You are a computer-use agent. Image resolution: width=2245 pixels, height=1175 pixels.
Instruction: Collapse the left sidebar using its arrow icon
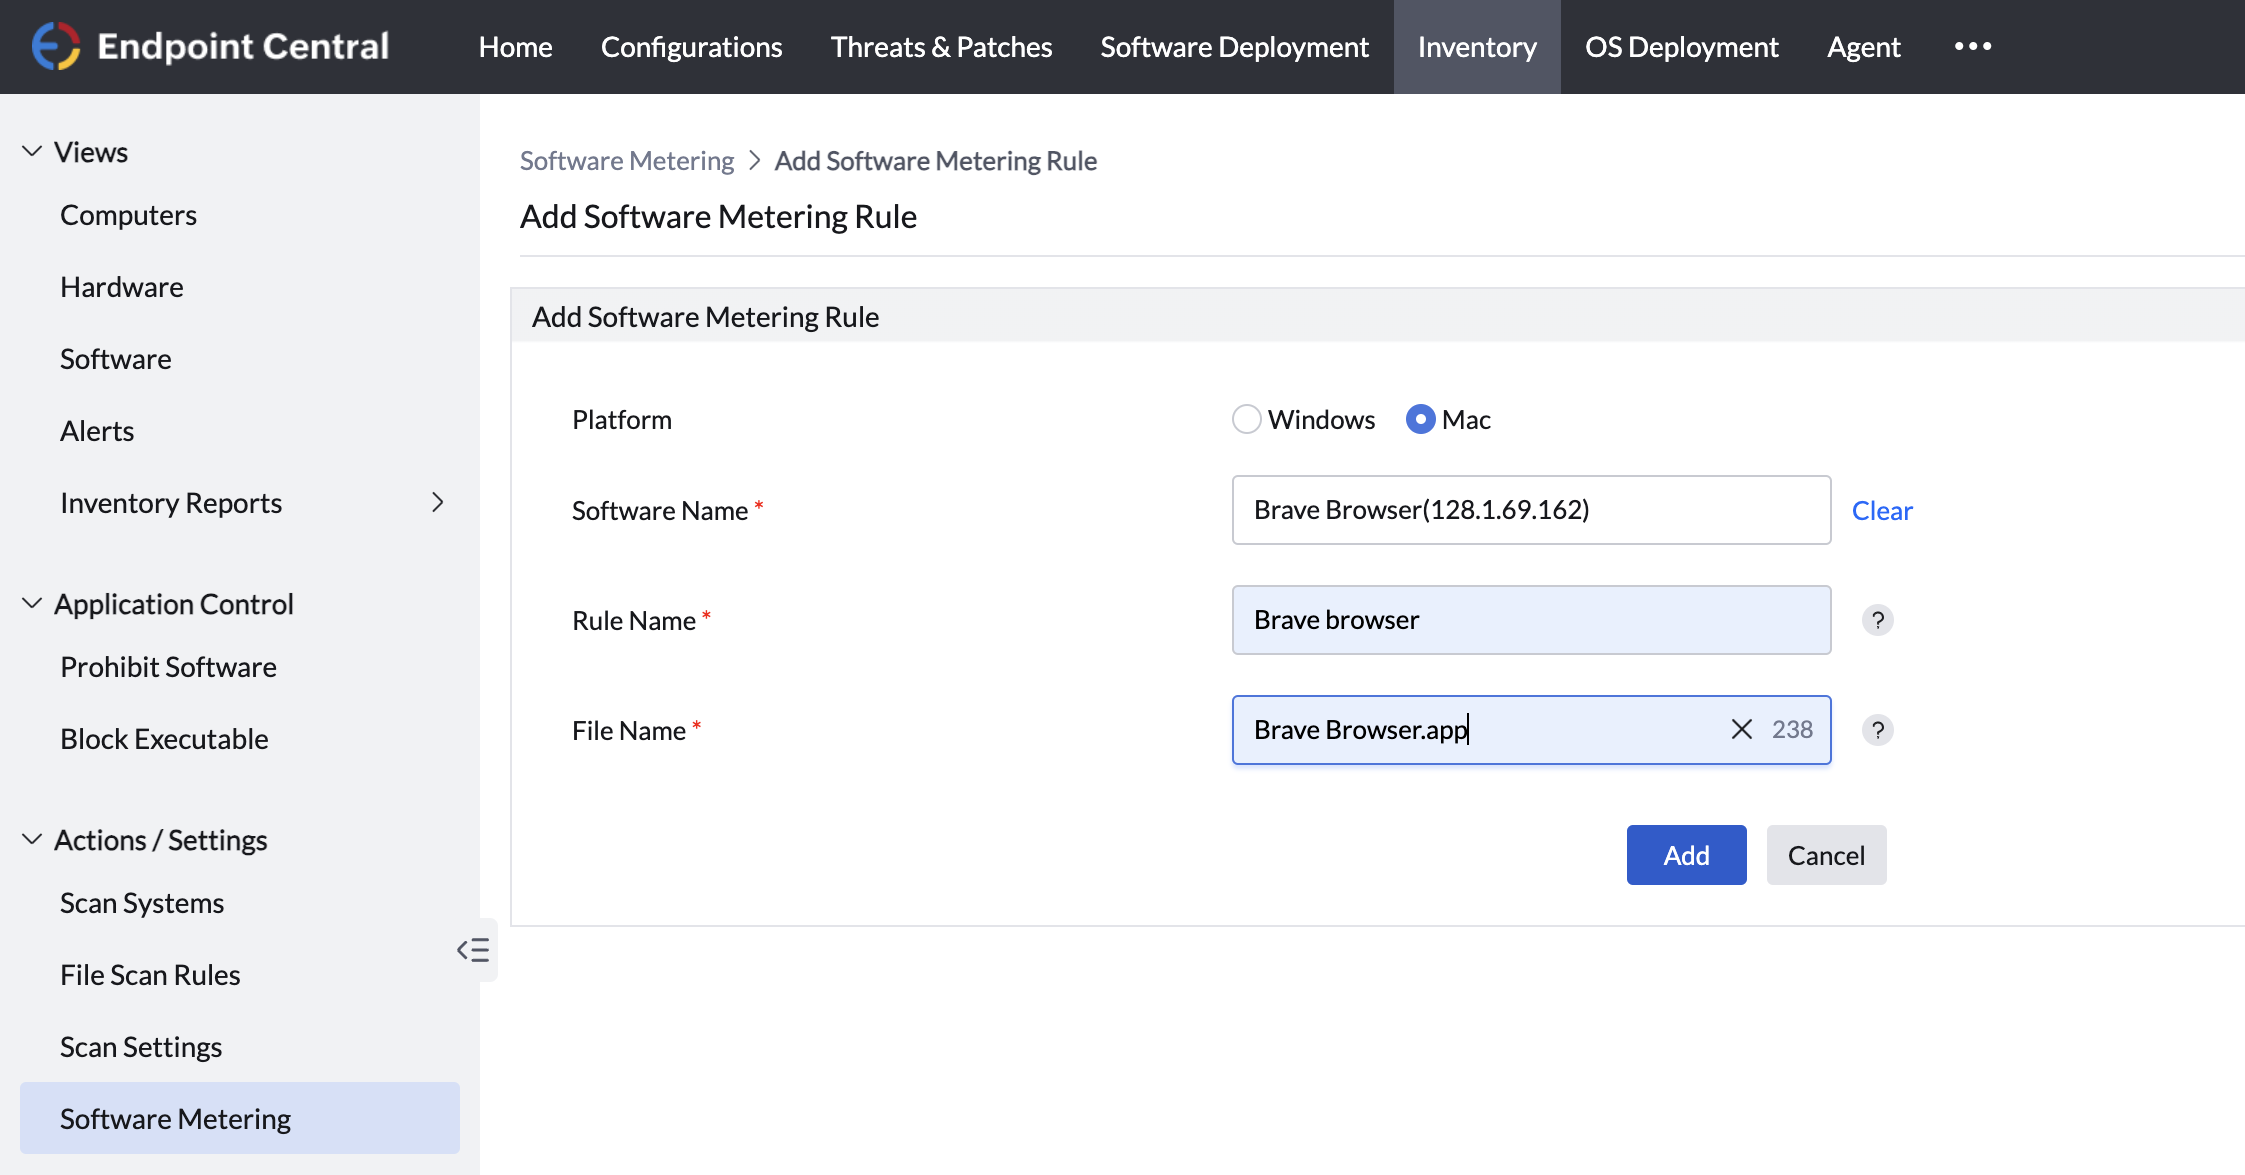472,950
